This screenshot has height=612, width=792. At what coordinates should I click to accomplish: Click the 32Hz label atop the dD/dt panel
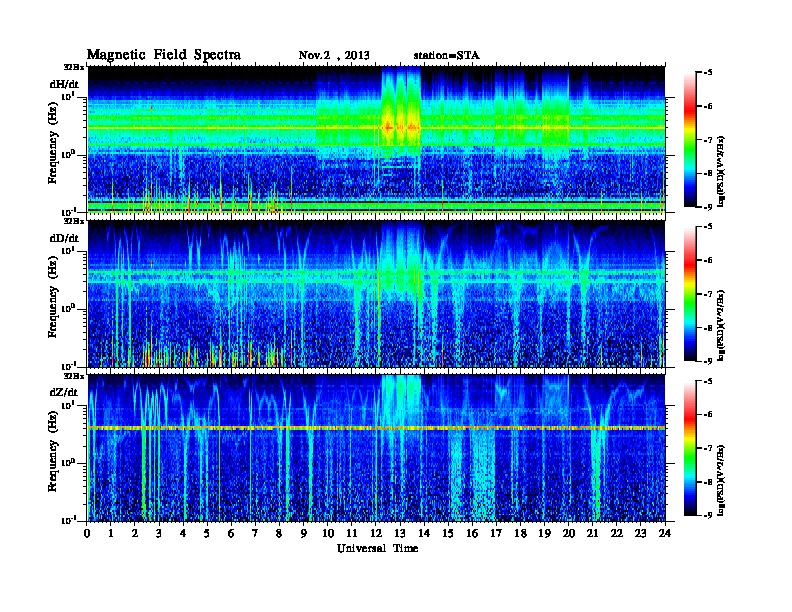coord(74,221)
